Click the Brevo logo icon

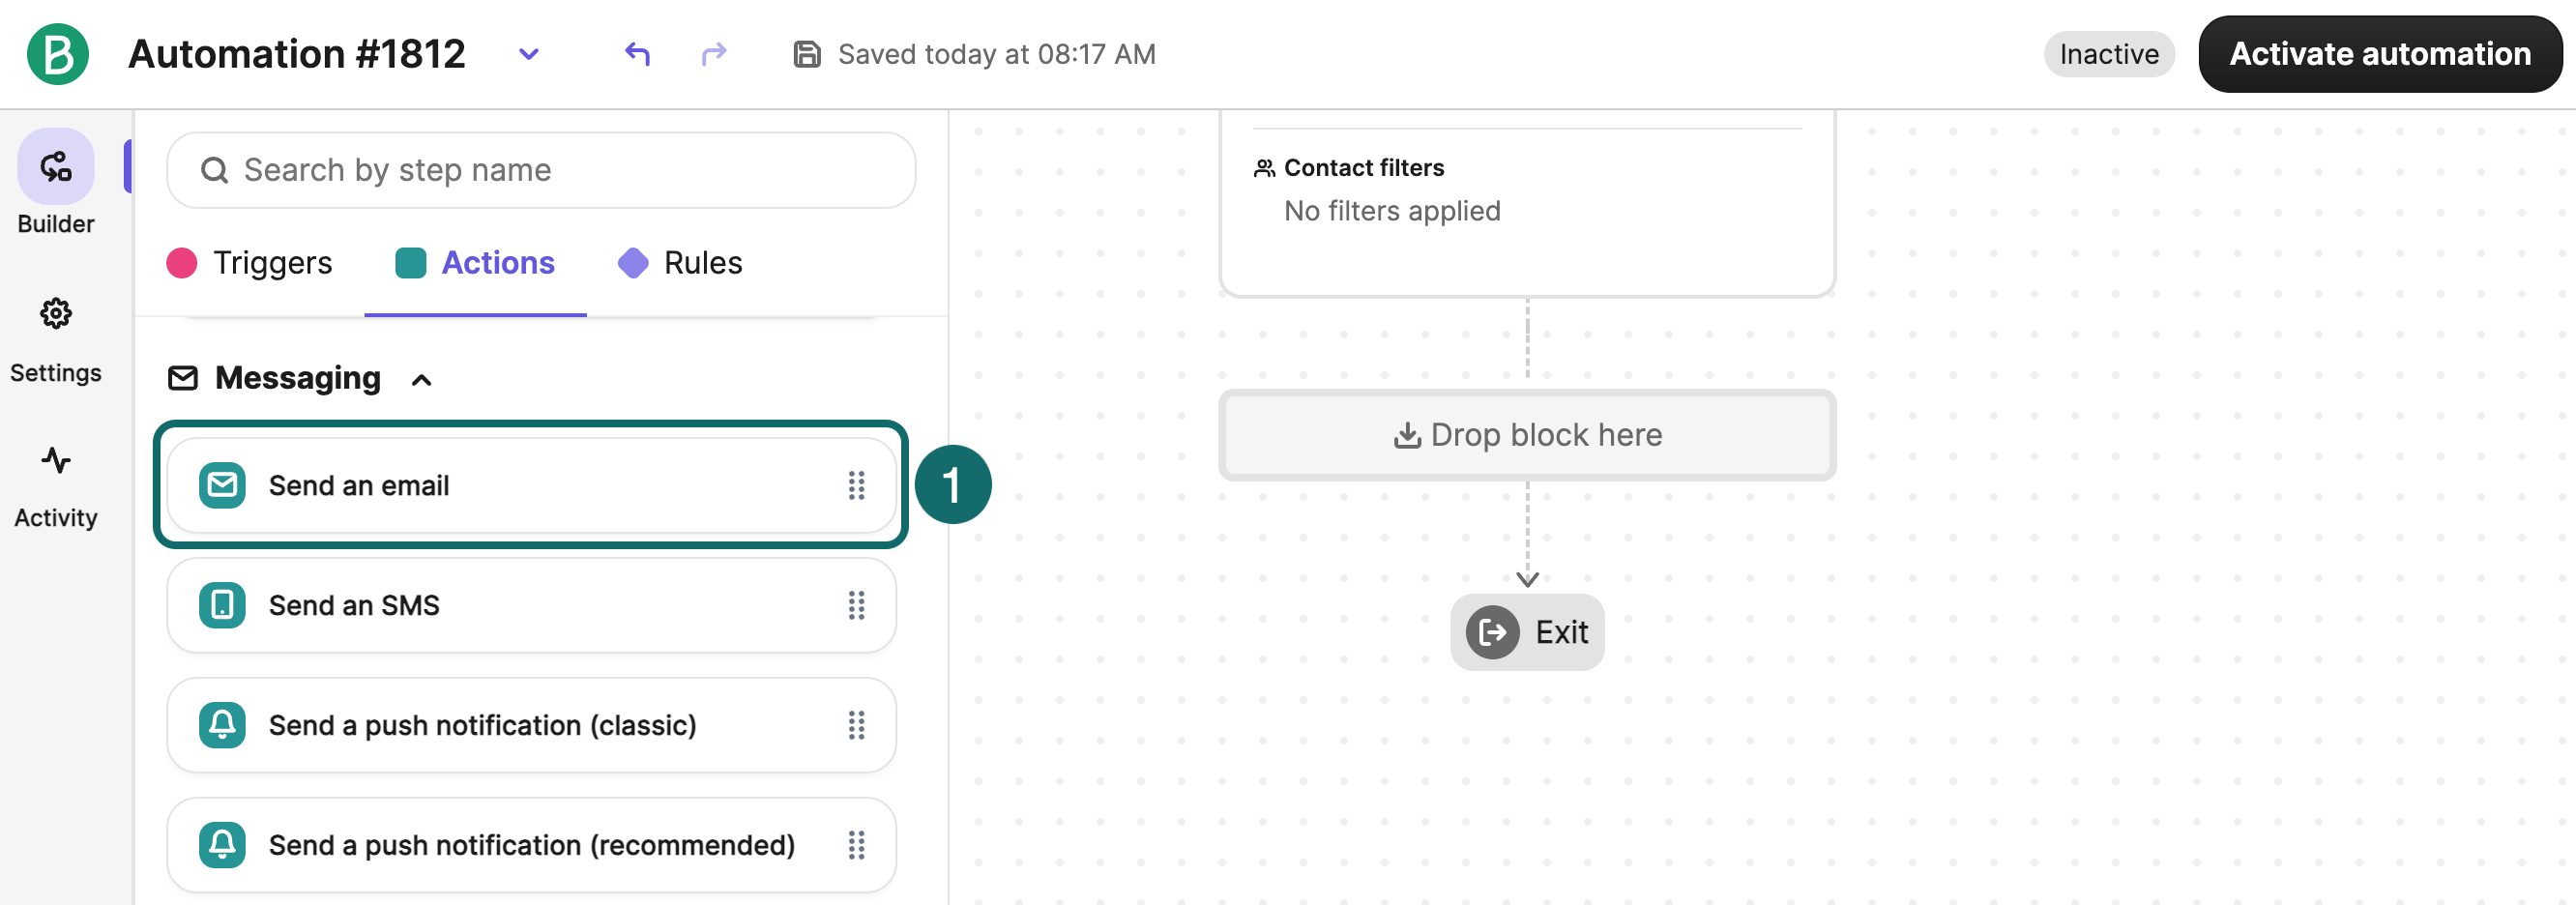click(57, 54)
